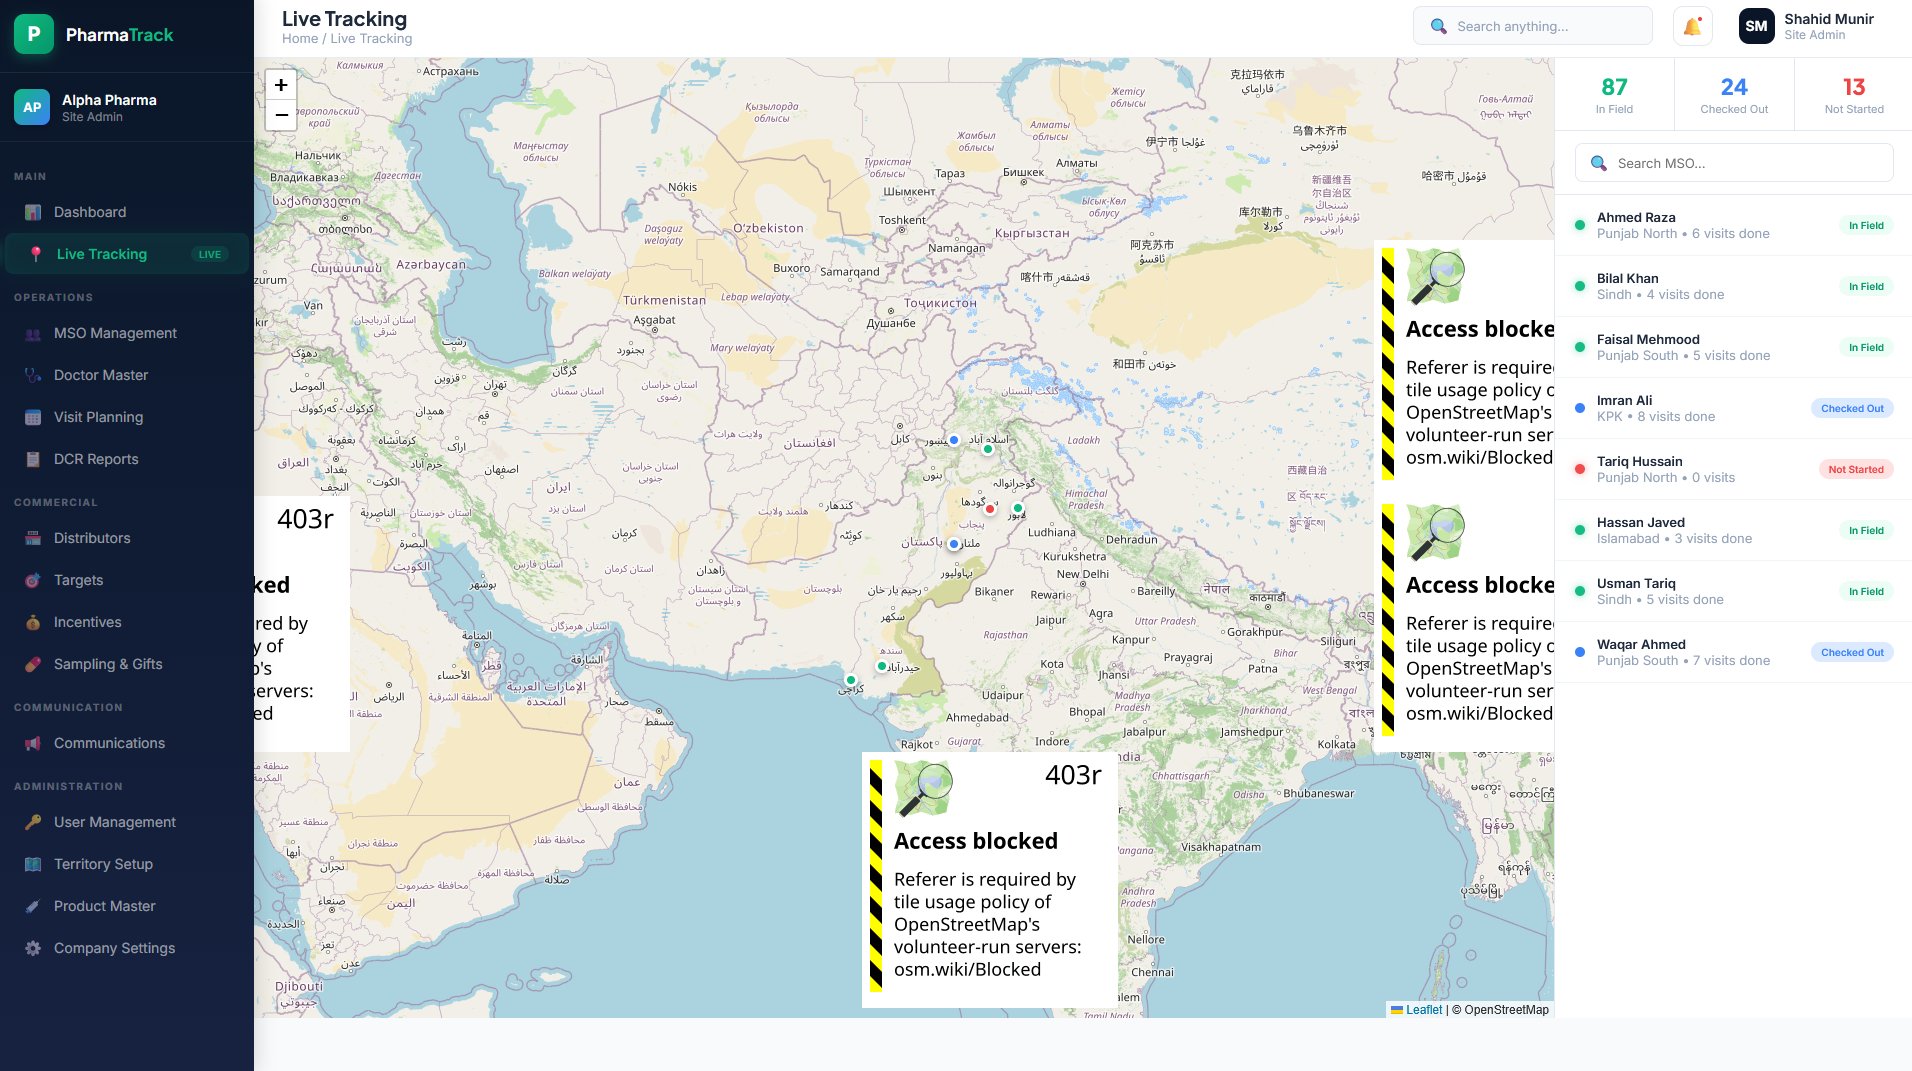Select Imran Ali row
Screen dimensions: 1912x1071
[1734, 409]
